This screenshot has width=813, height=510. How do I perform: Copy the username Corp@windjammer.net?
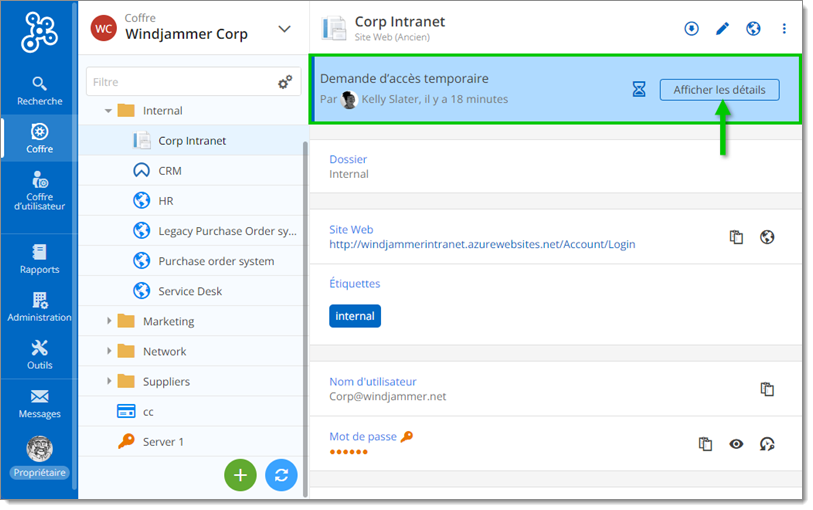[767, 389]
